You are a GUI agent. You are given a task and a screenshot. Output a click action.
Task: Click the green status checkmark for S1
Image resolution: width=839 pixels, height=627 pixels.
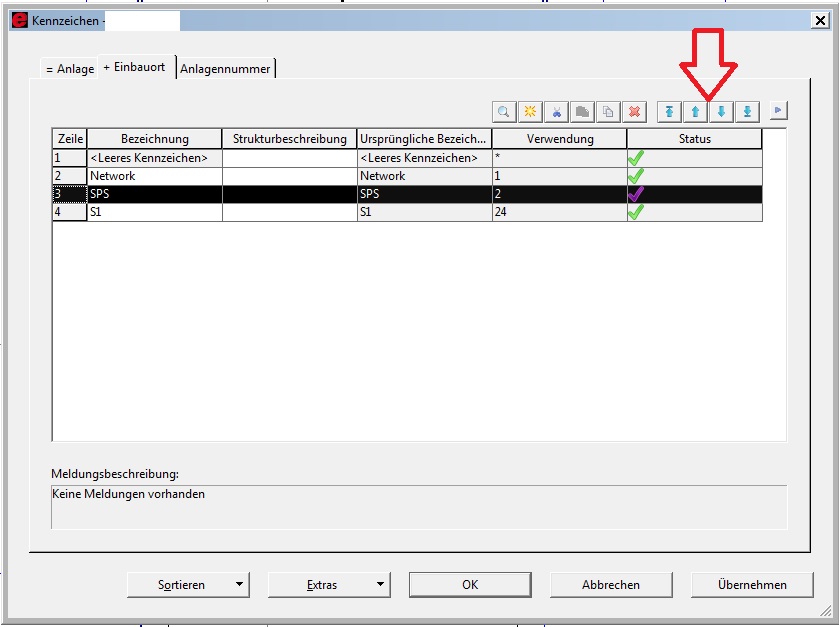pyautogui.click(x=636, y=212)
